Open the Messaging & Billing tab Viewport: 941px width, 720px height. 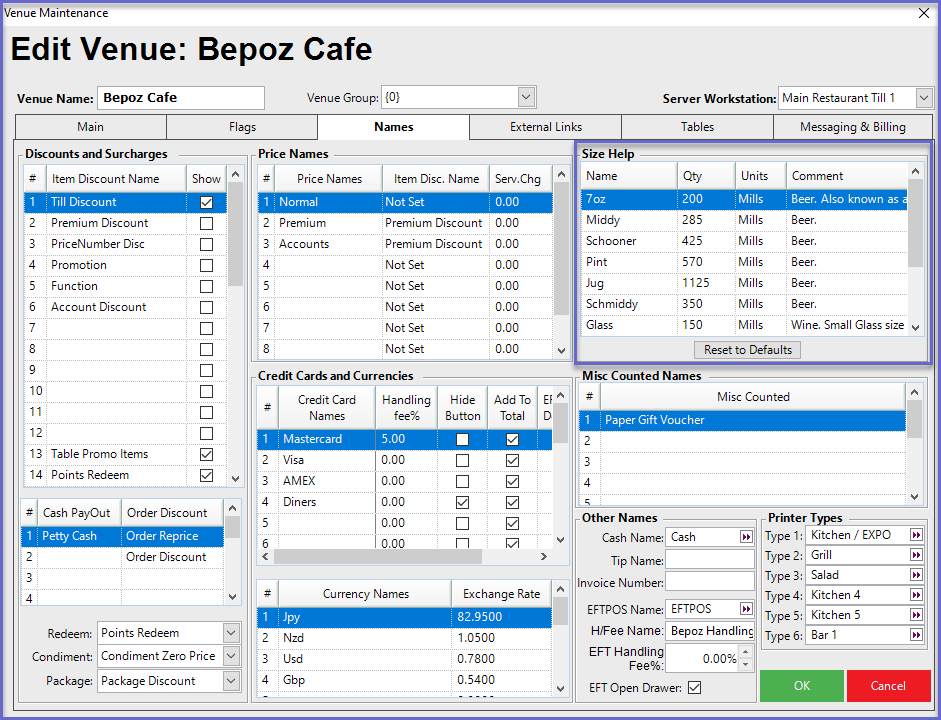coord(852,127)
